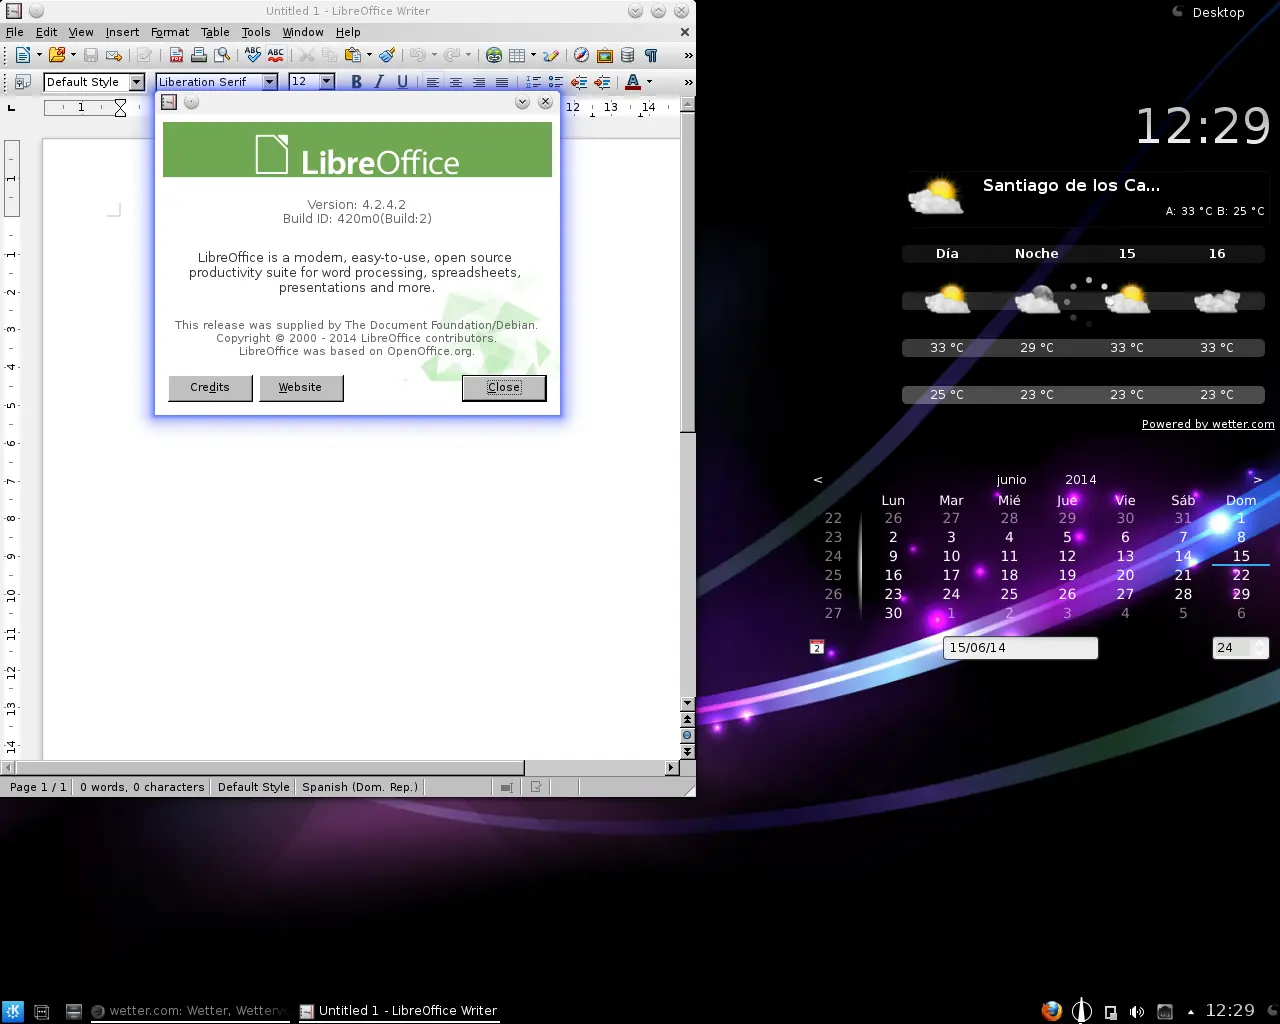The height and width of the screenshot is (1024, 1280).
Task: Open the File menu
Action: pyautogui.click(x=15, y=32)
